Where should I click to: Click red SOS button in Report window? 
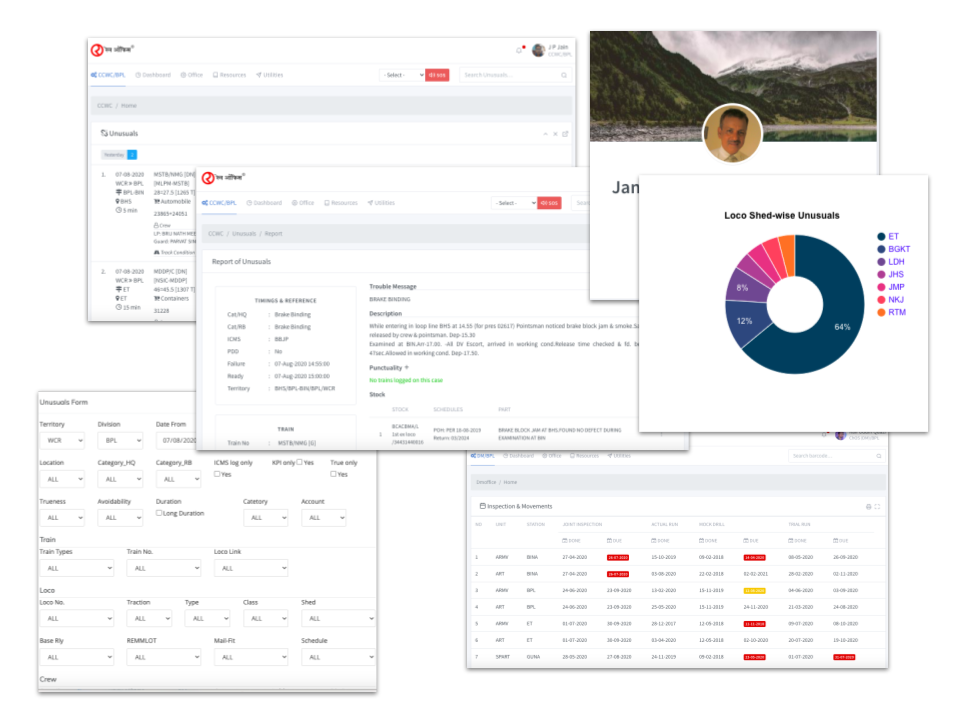pos(549,203)
